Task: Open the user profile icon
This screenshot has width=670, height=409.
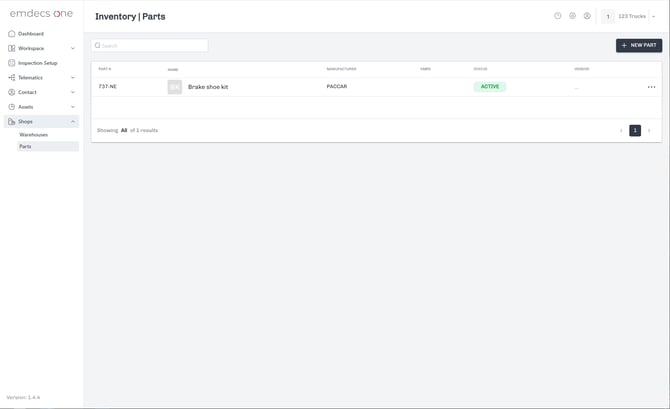Action: click(x=587, y=16)
